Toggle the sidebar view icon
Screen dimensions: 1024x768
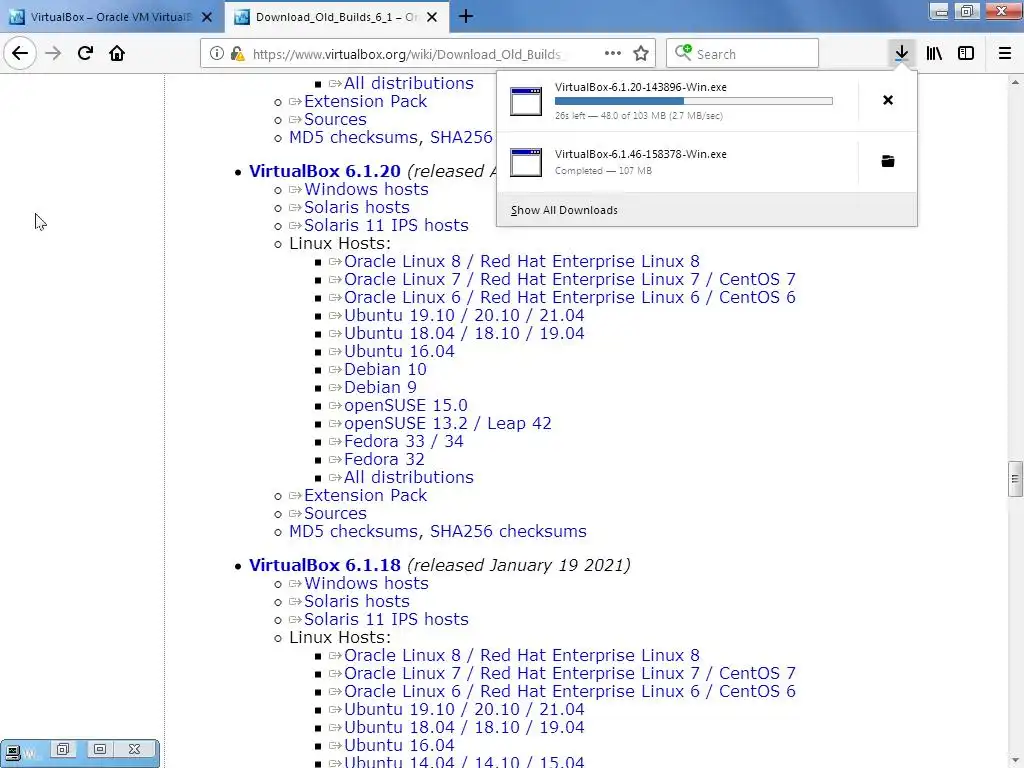(x=966, y=53)
